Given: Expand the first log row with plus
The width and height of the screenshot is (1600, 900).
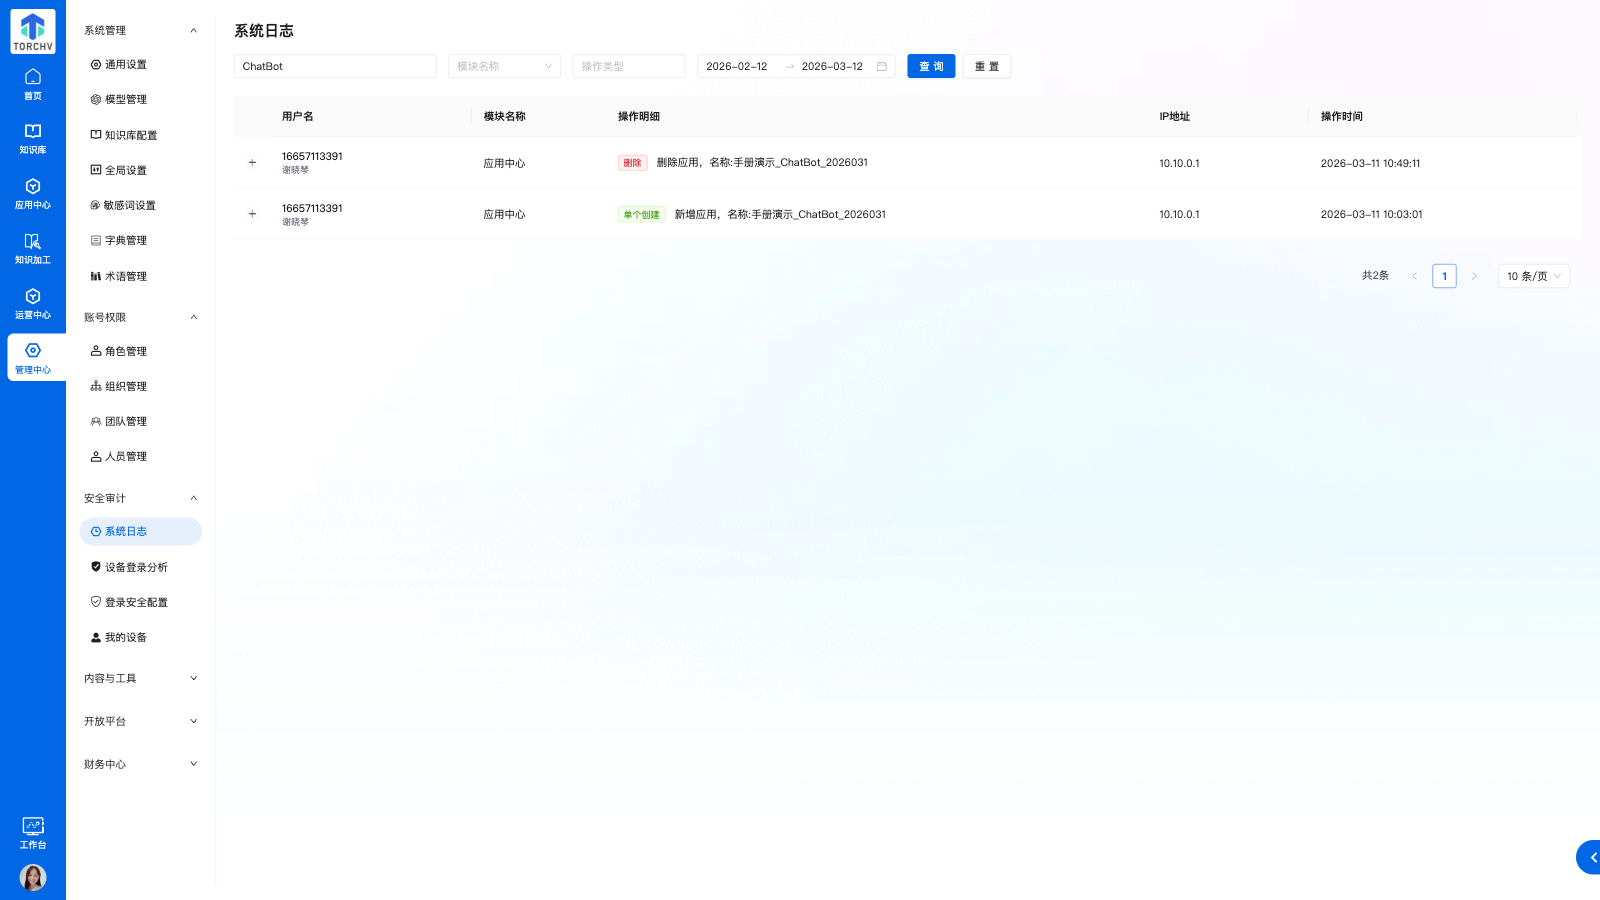Looking at the screenshot, I should (252, 162).
